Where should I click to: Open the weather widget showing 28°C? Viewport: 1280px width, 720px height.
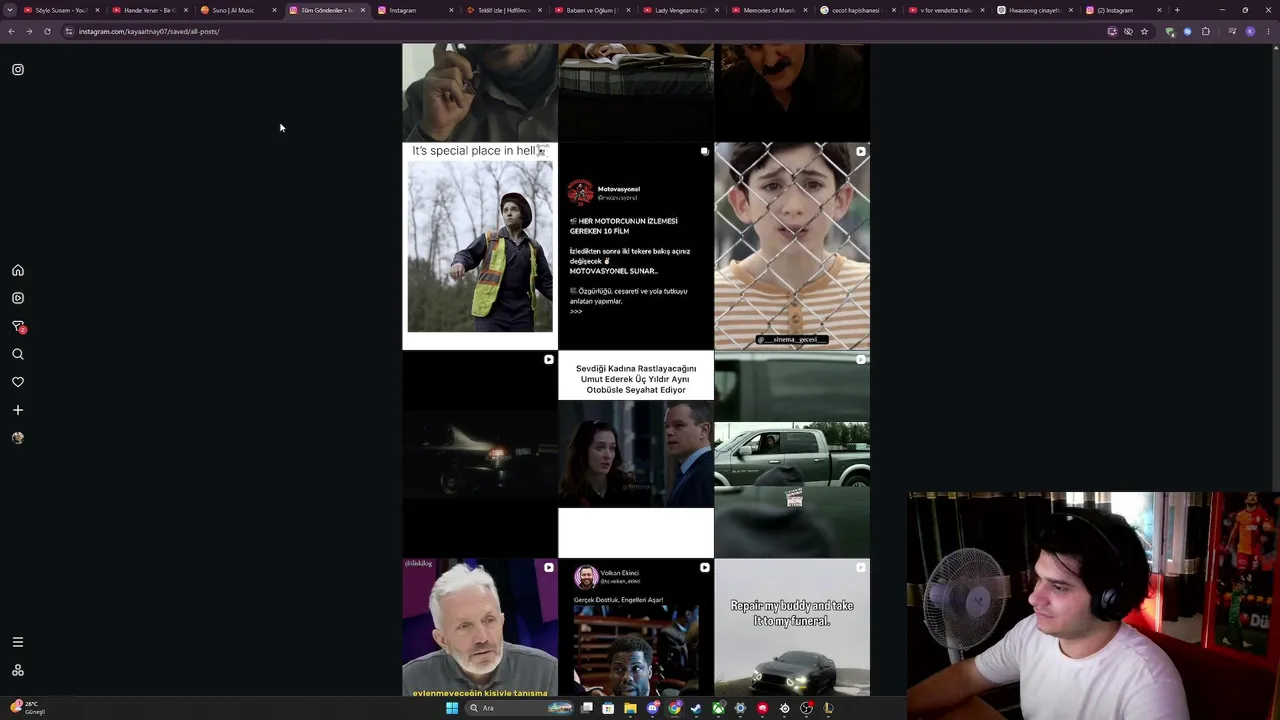point(27,708)
